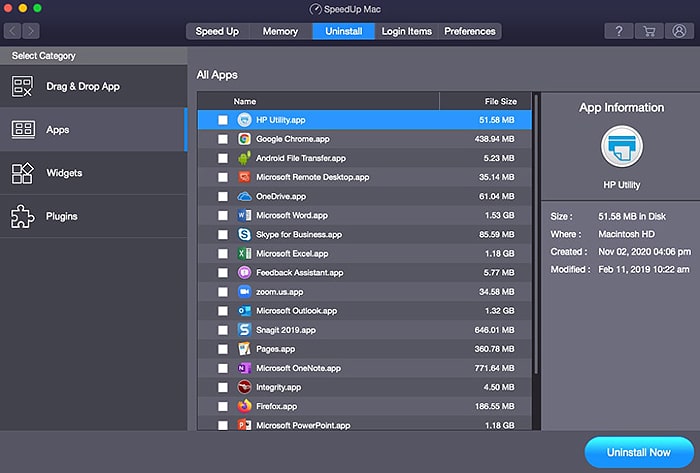Select the Microsoft OneNote.app row name

[x=298, y=368]
